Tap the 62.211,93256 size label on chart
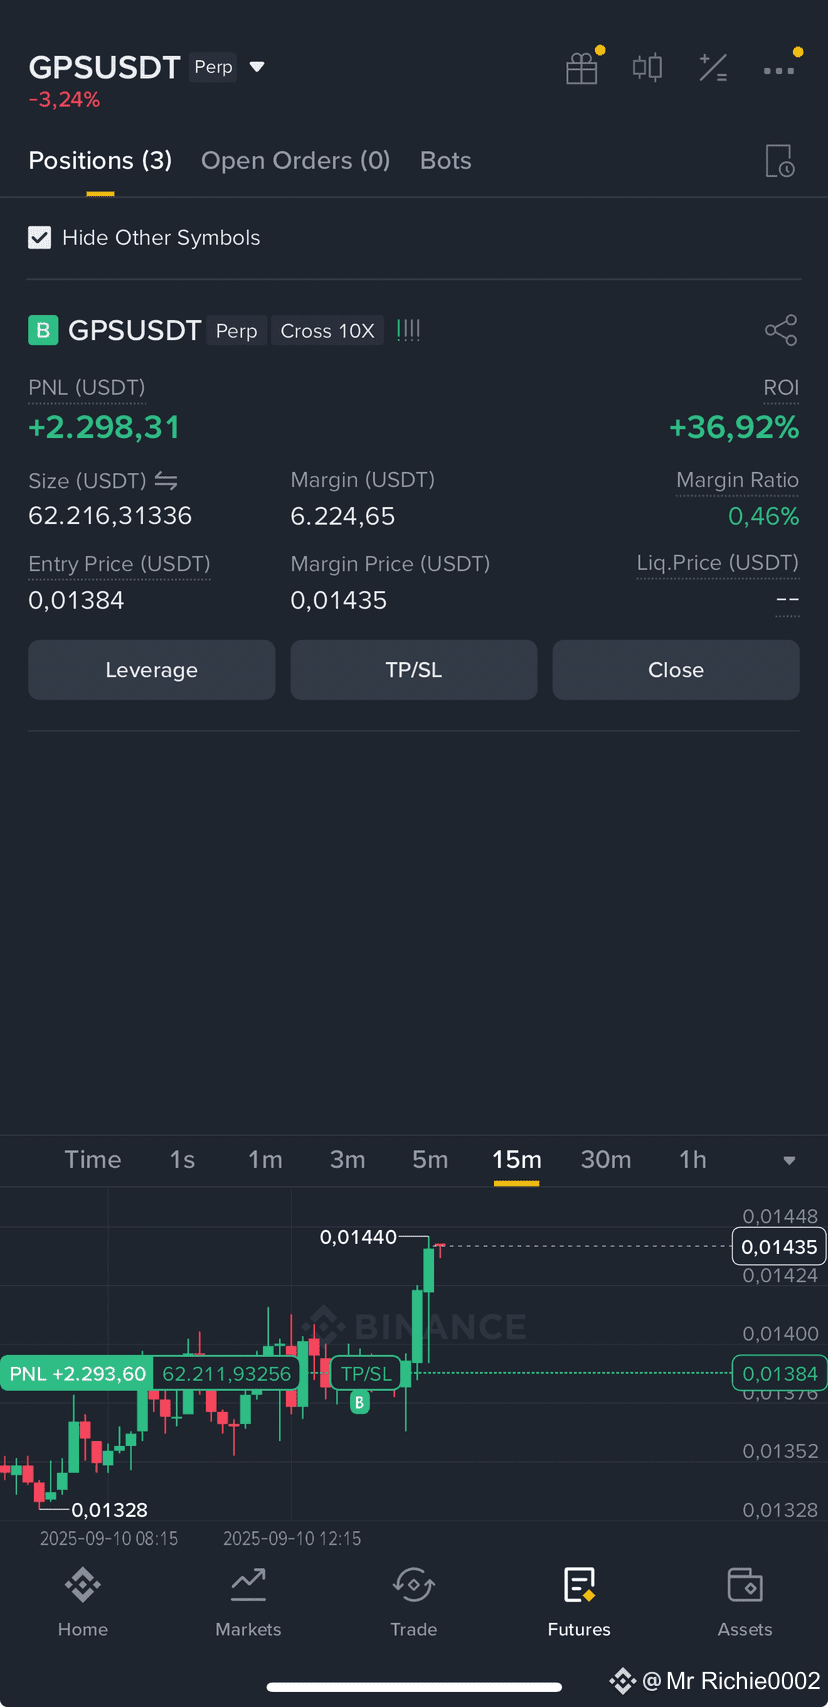This screenshot has width=828, height=1707. pyautogui.click(x=227, y=1374)
